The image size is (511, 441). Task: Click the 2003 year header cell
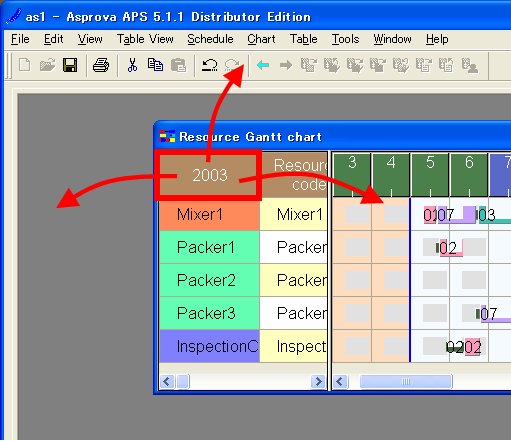click(209, 175)
